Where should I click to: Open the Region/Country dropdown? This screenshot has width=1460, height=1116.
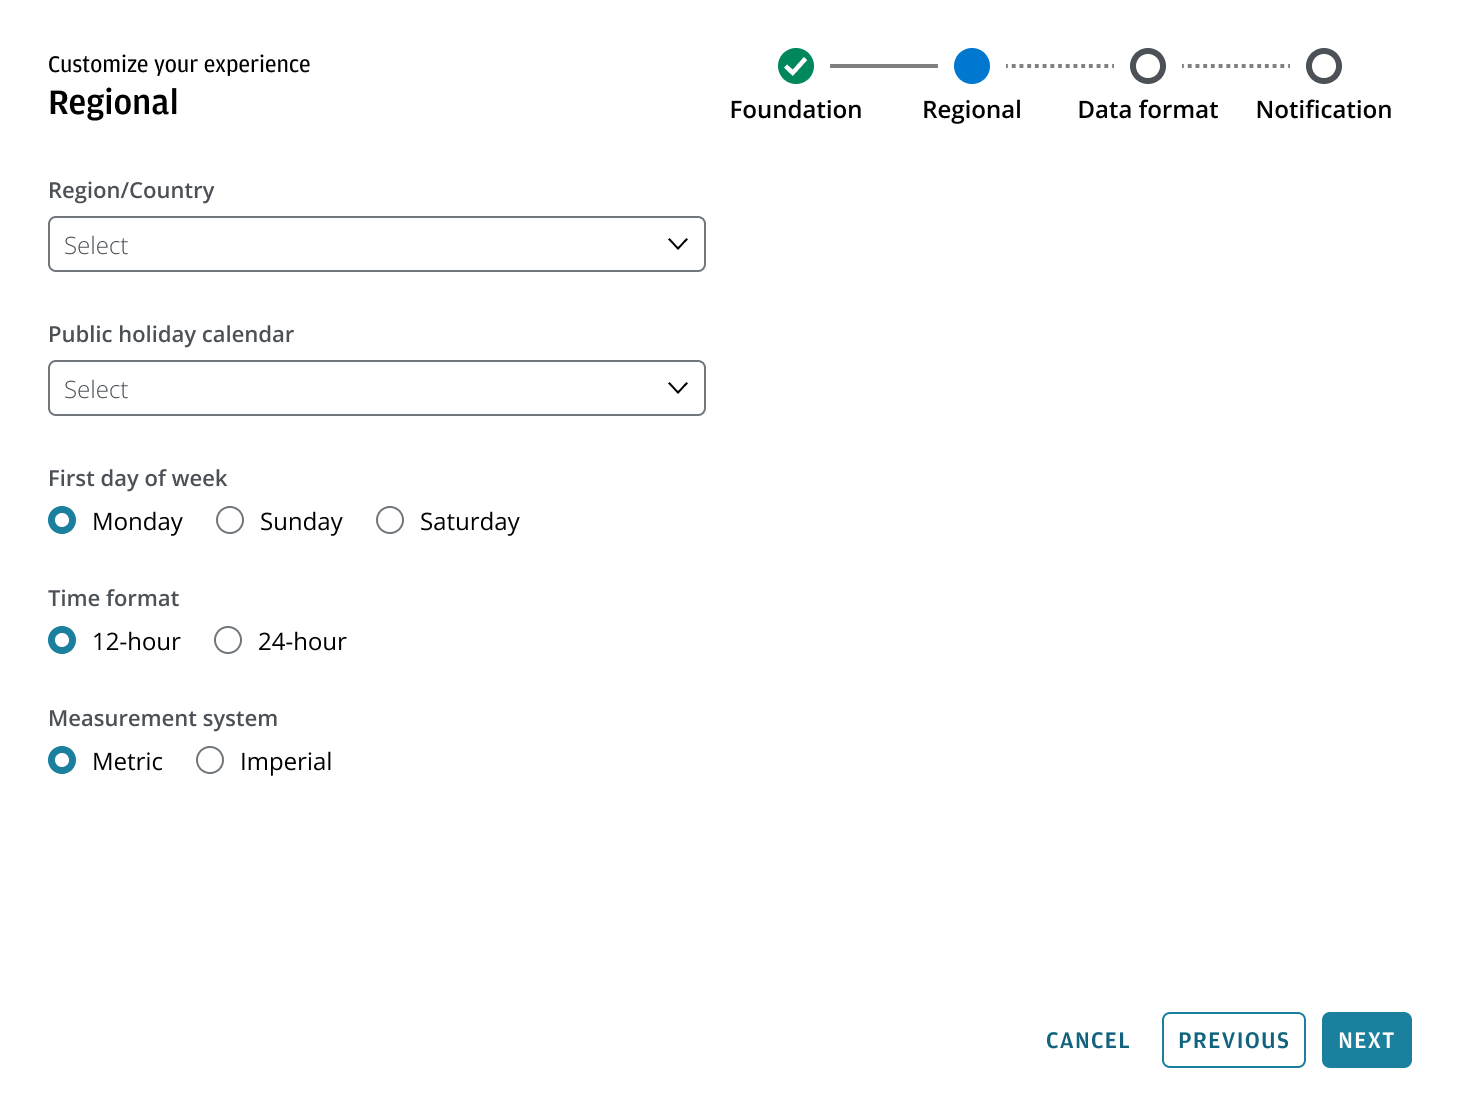pos(377,244)
